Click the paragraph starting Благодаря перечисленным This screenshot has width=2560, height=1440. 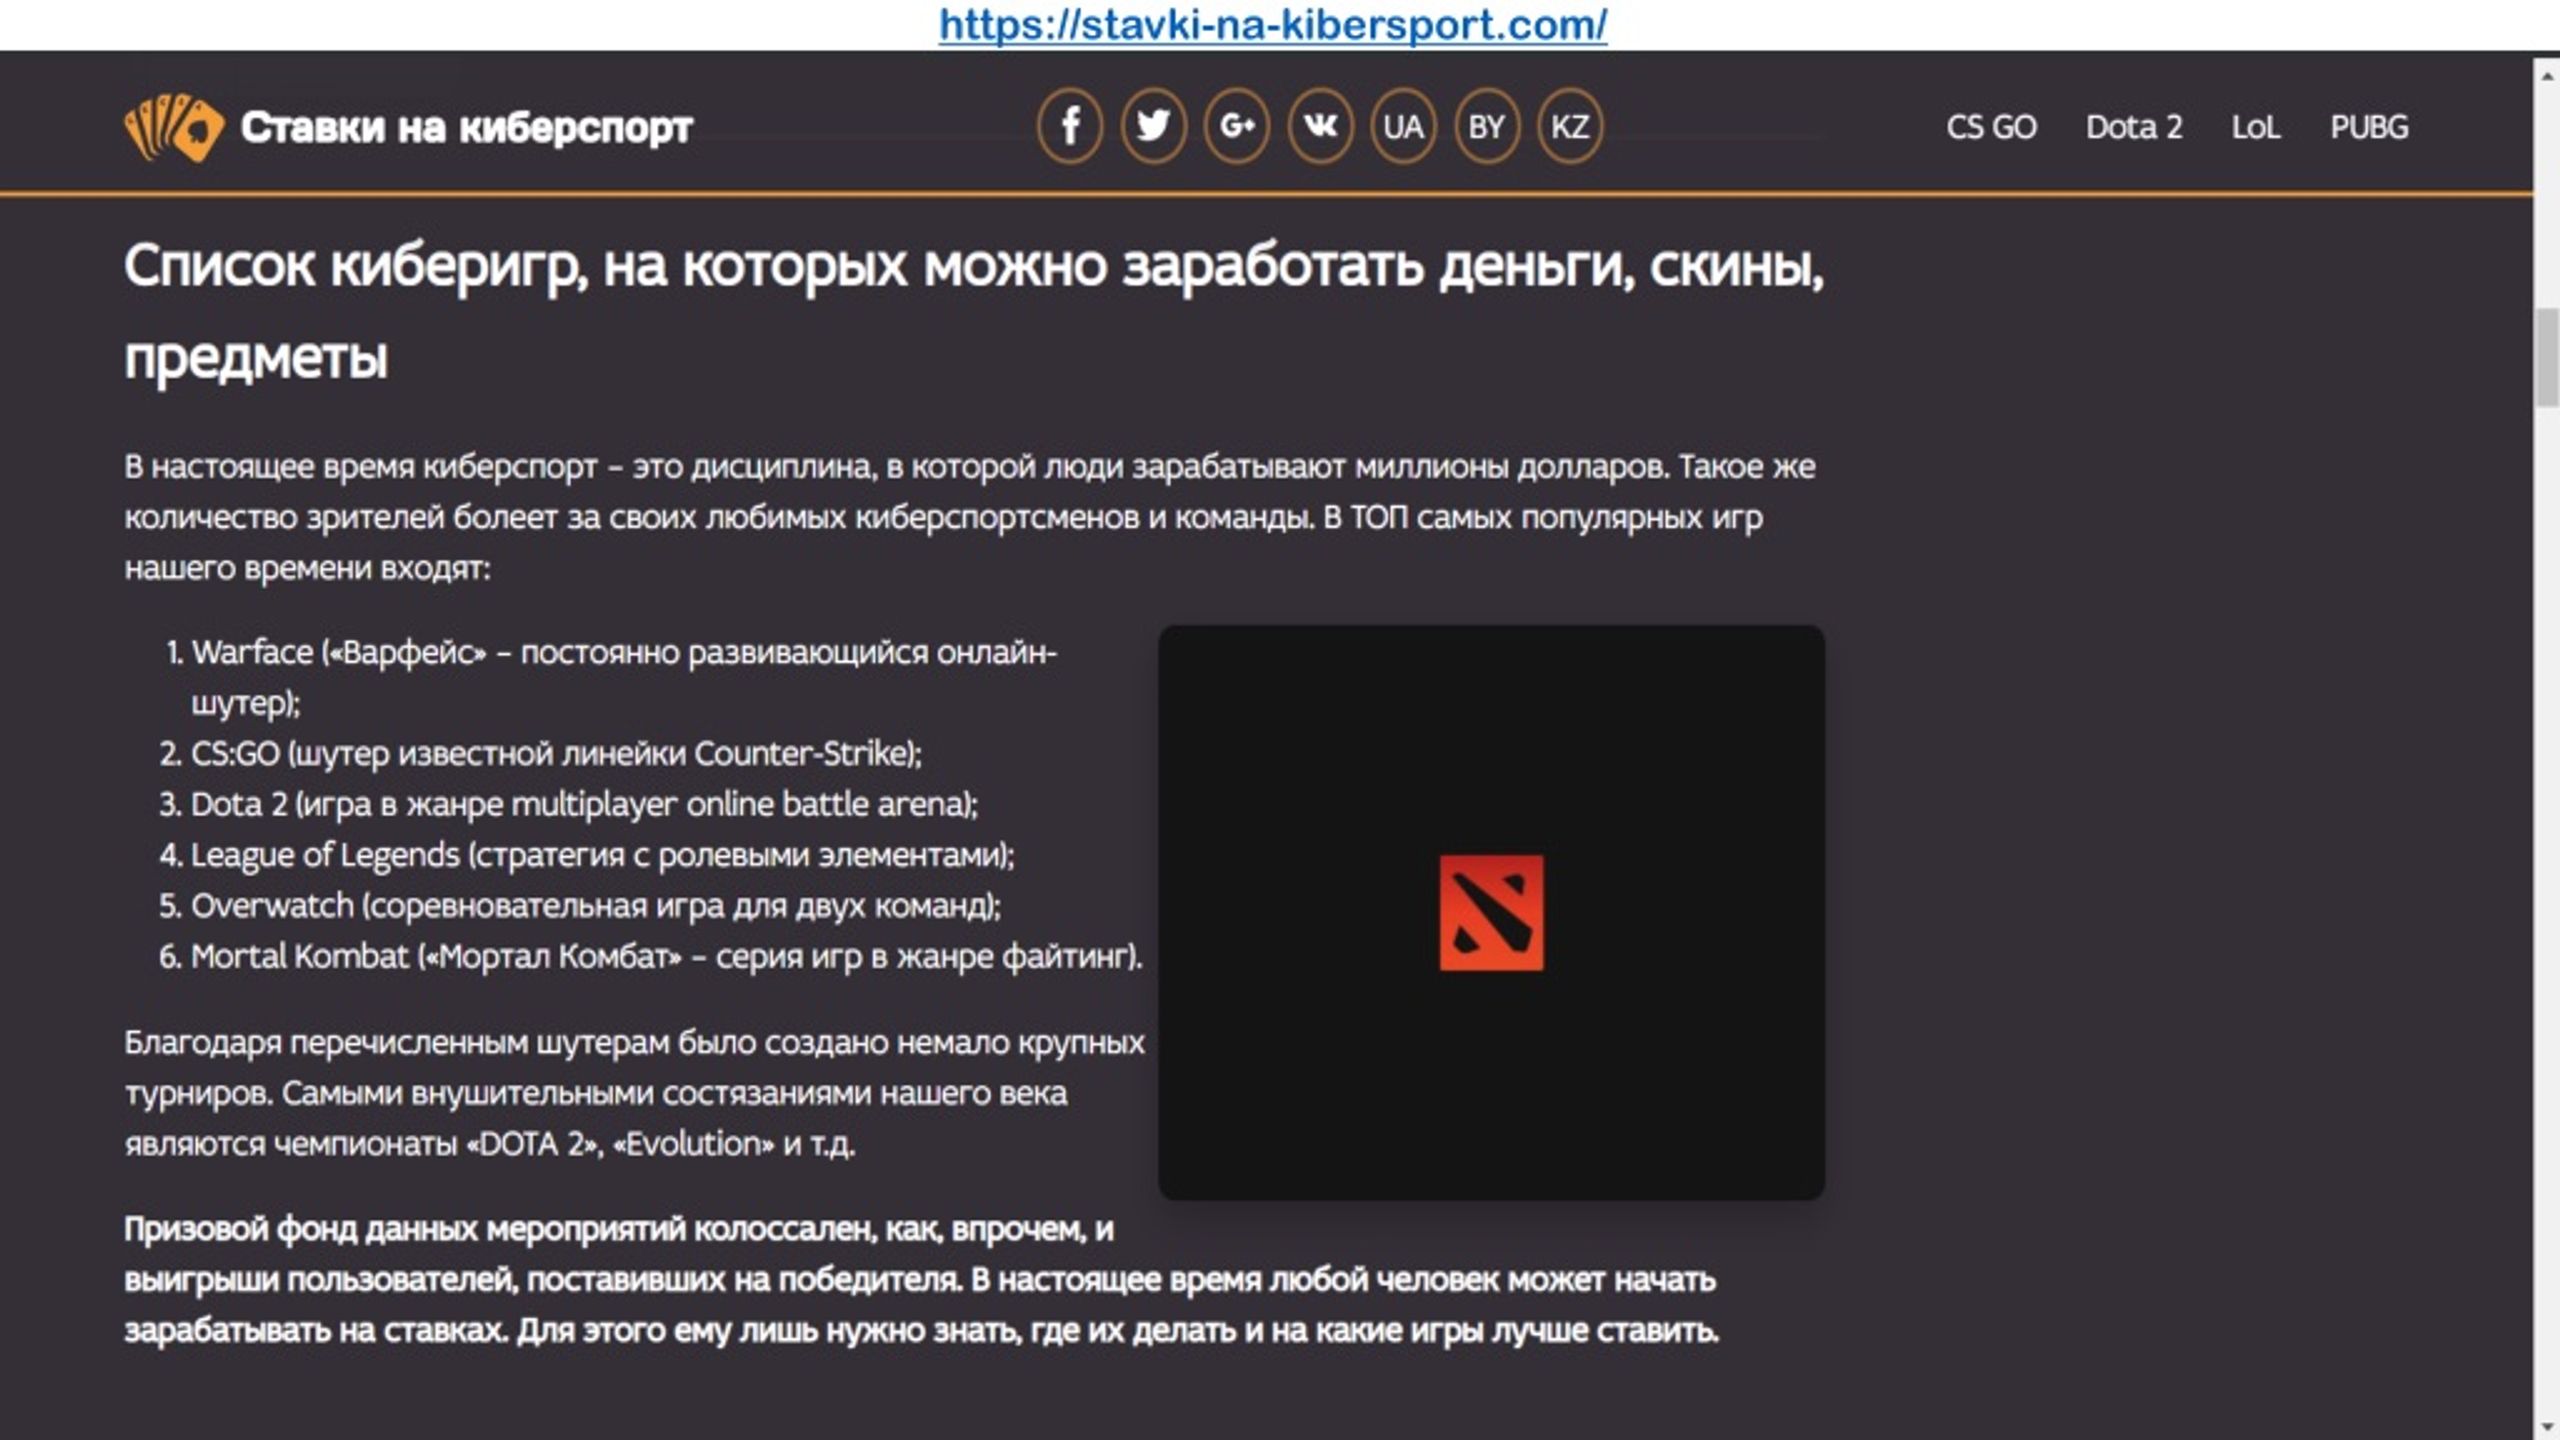(634, 1093)
